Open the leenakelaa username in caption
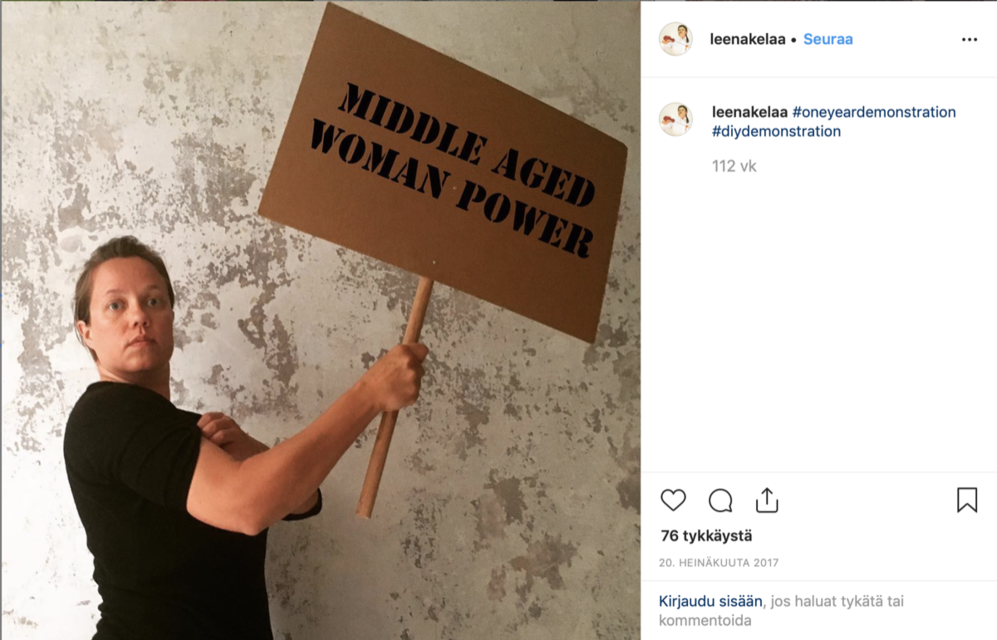 [x=750, y=112]
